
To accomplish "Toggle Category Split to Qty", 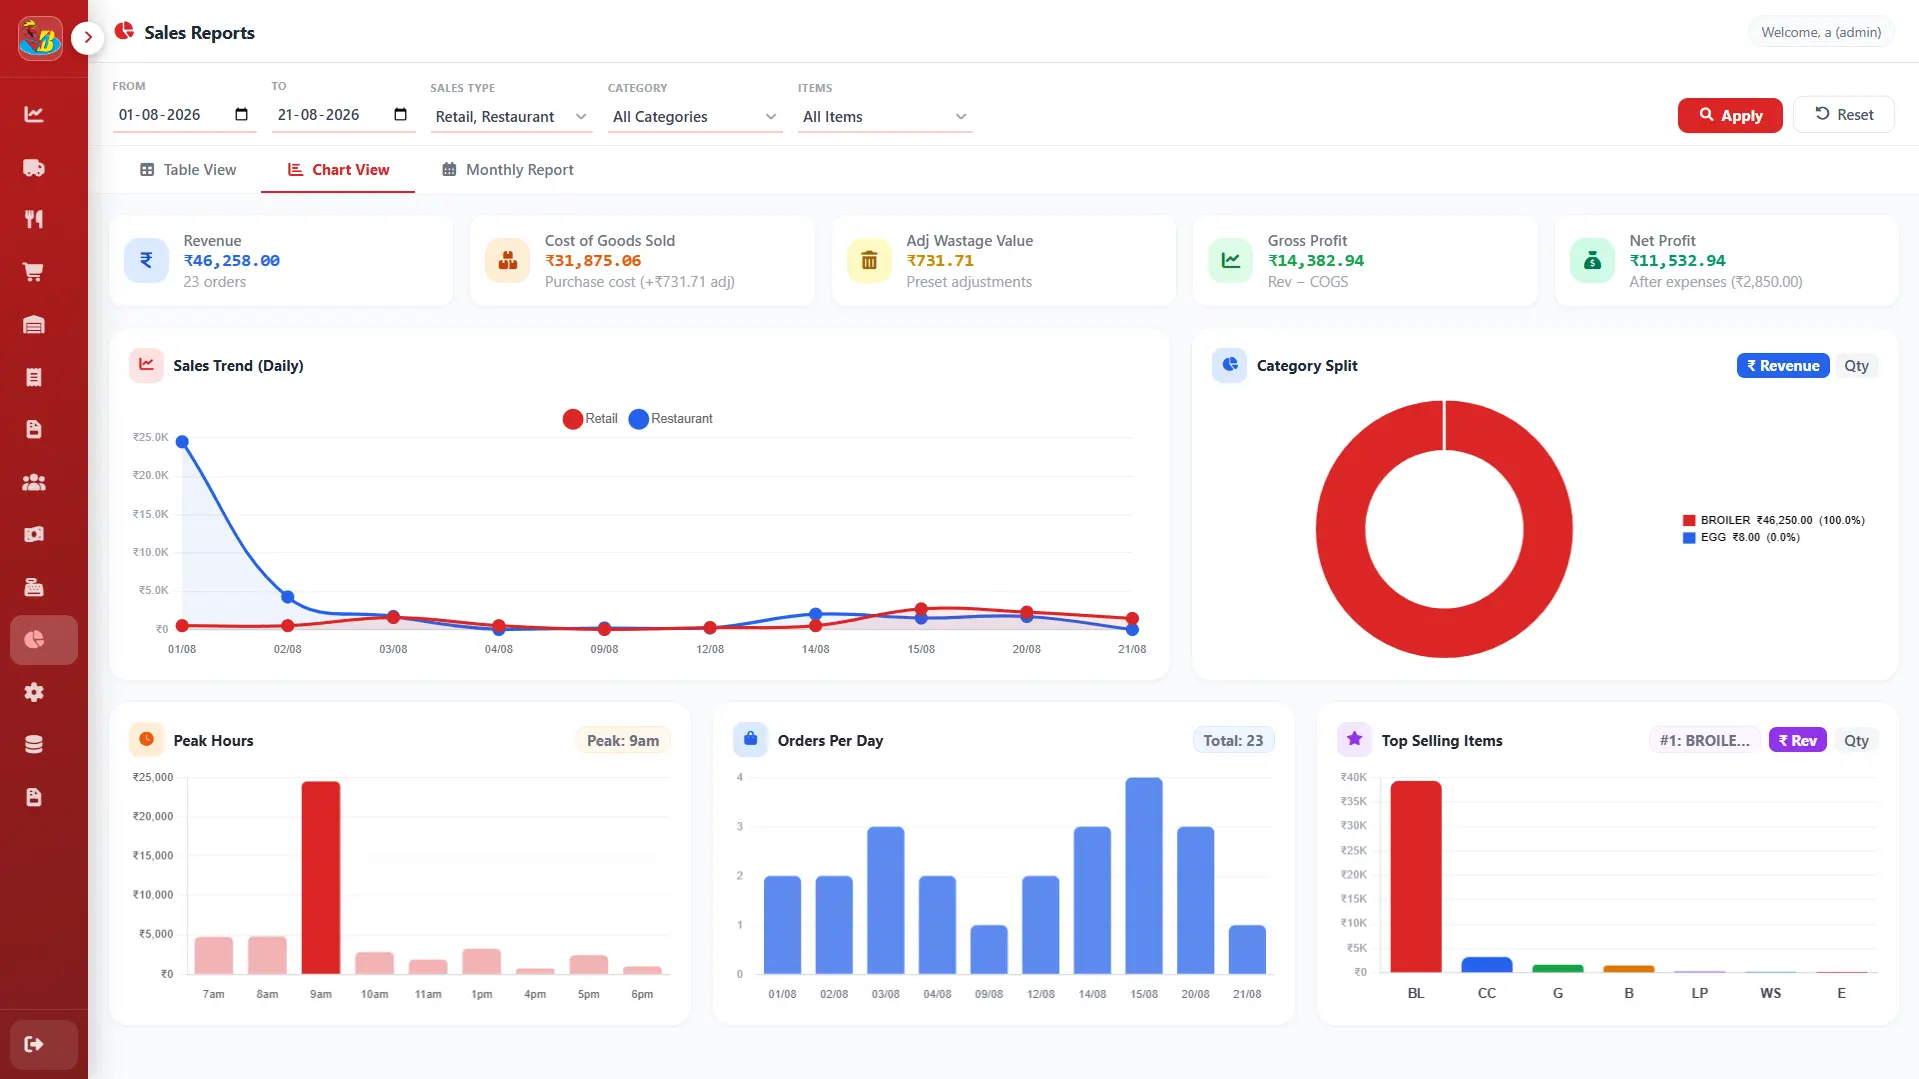I will [1856, 366].
